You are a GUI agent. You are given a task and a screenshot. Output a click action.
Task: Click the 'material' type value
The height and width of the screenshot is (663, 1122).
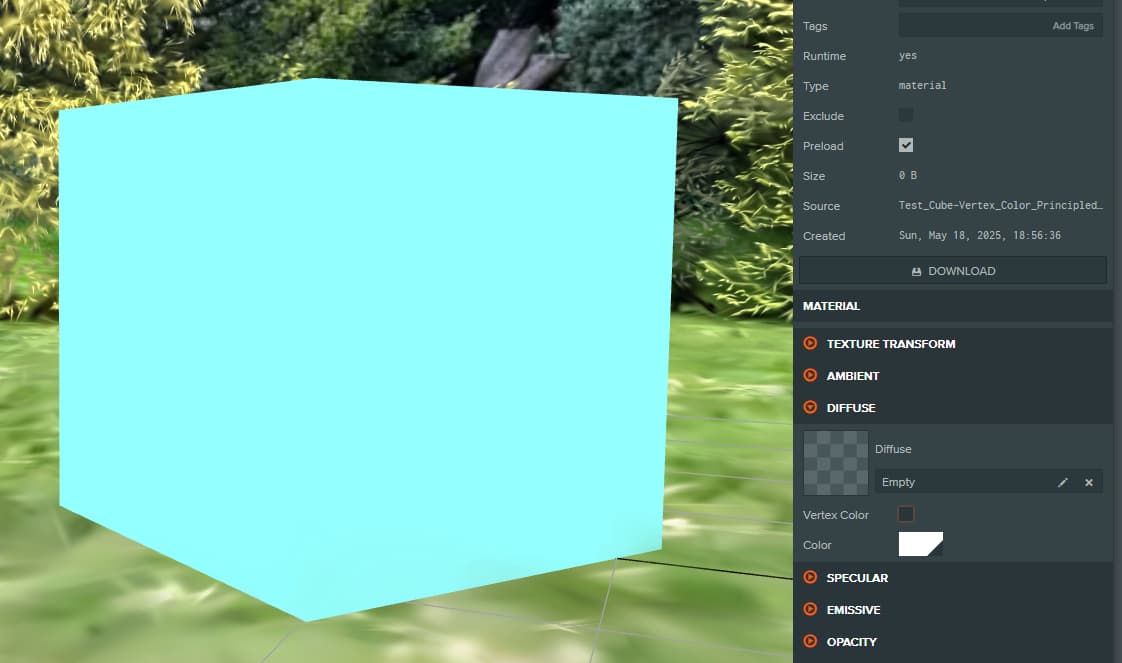point(922,85)
